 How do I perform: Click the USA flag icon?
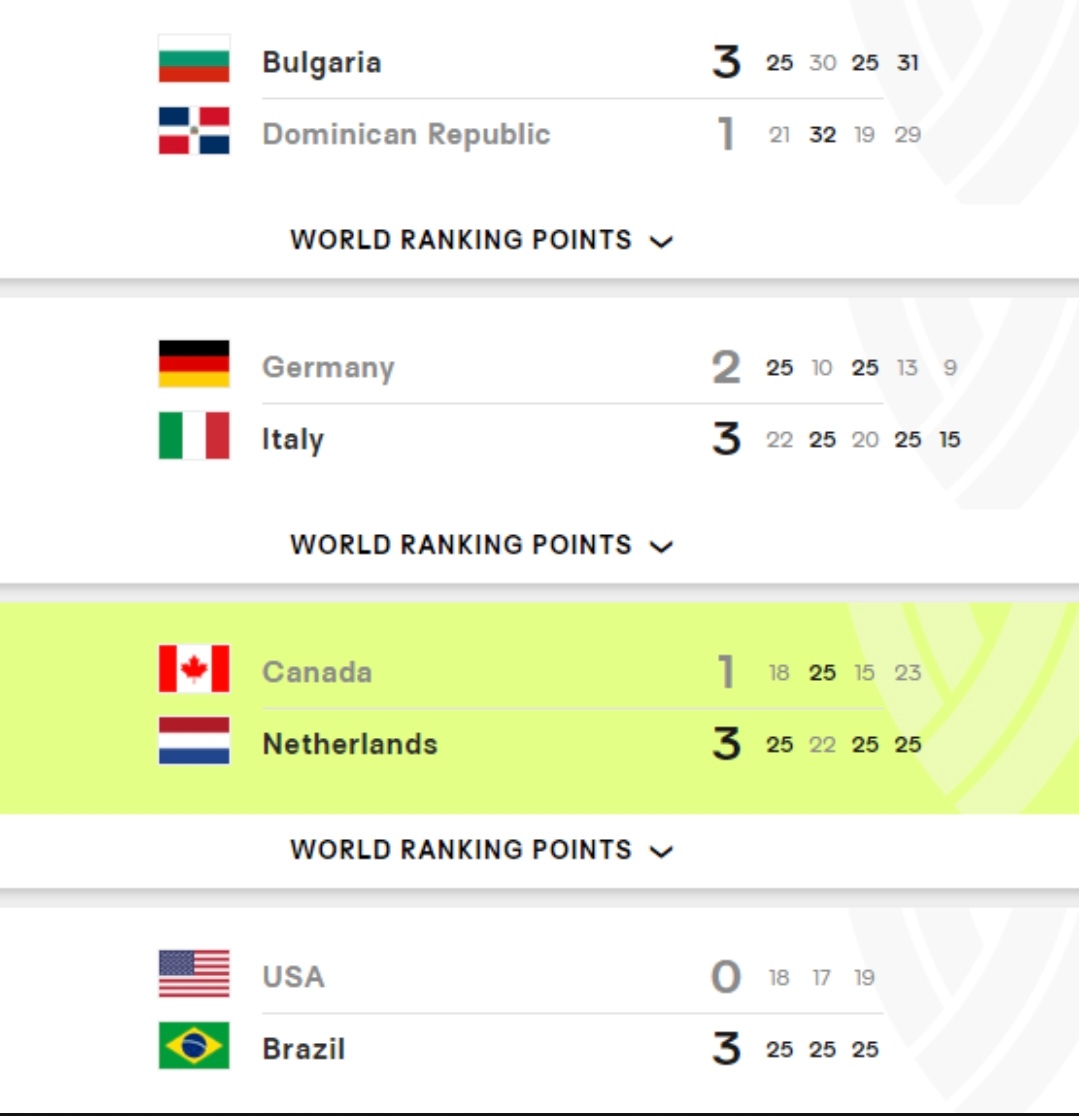click(x=194, y=974)
